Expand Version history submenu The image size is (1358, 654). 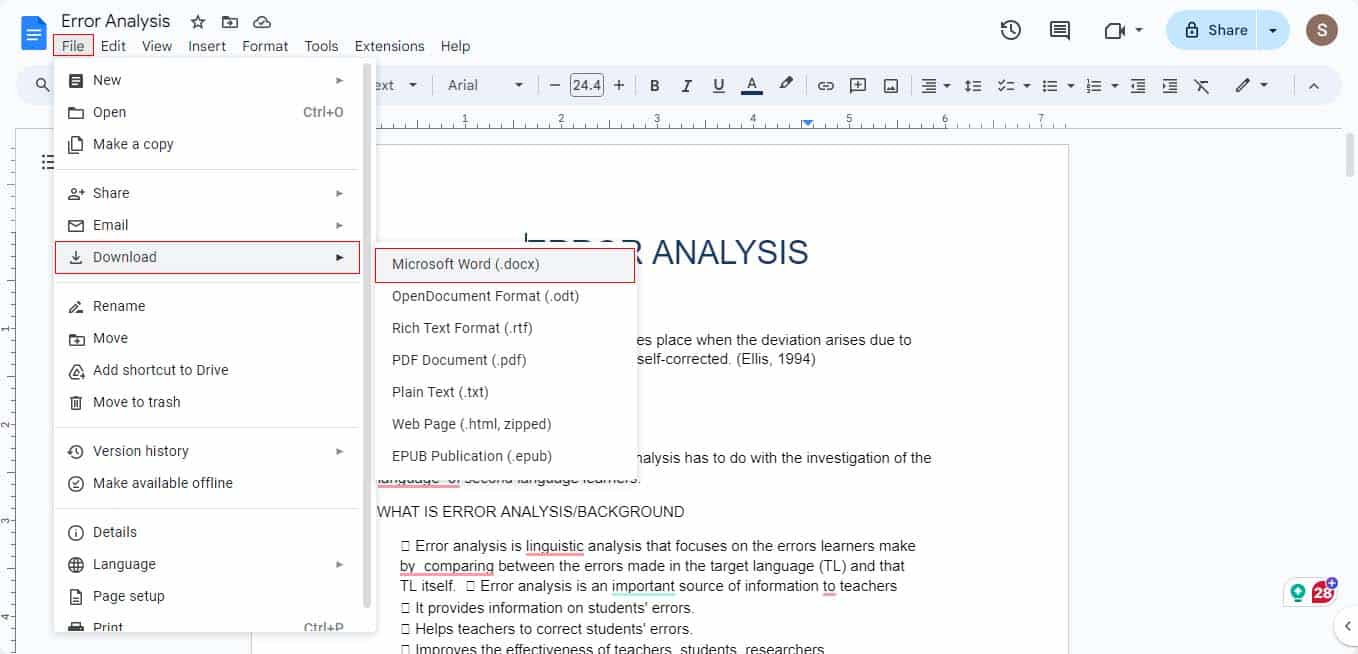pyautogui.click(x=207, y=451)
